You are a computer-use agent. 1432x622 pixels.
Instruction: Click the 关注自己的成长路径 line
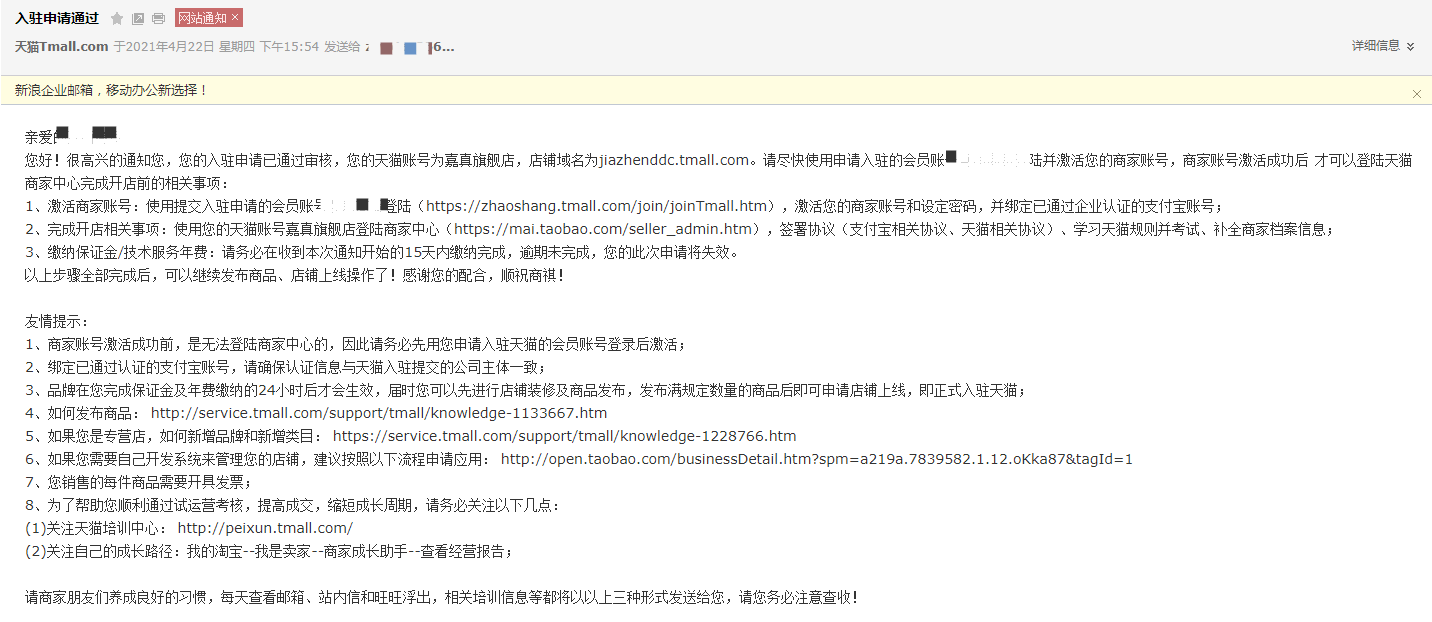[269, 551]
